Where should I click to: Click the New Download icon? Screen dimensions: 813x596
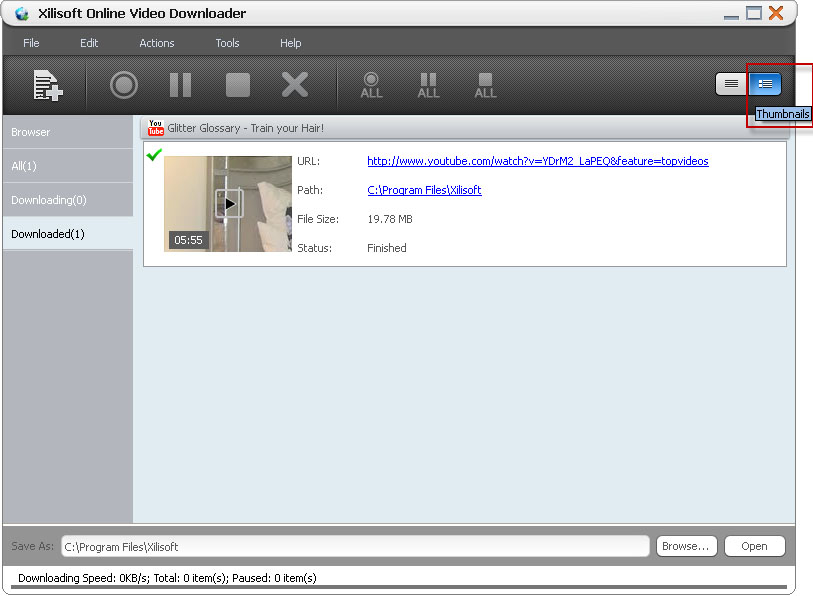point(48,85)
